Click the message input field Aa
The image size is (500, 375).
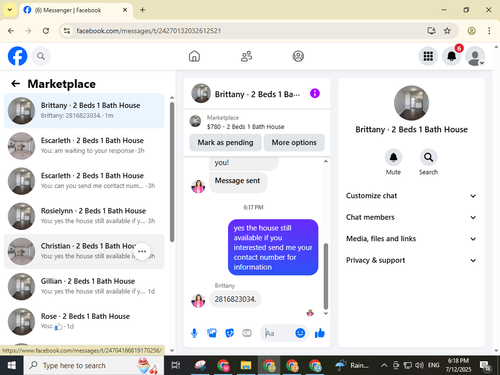(x=277, y=333)
